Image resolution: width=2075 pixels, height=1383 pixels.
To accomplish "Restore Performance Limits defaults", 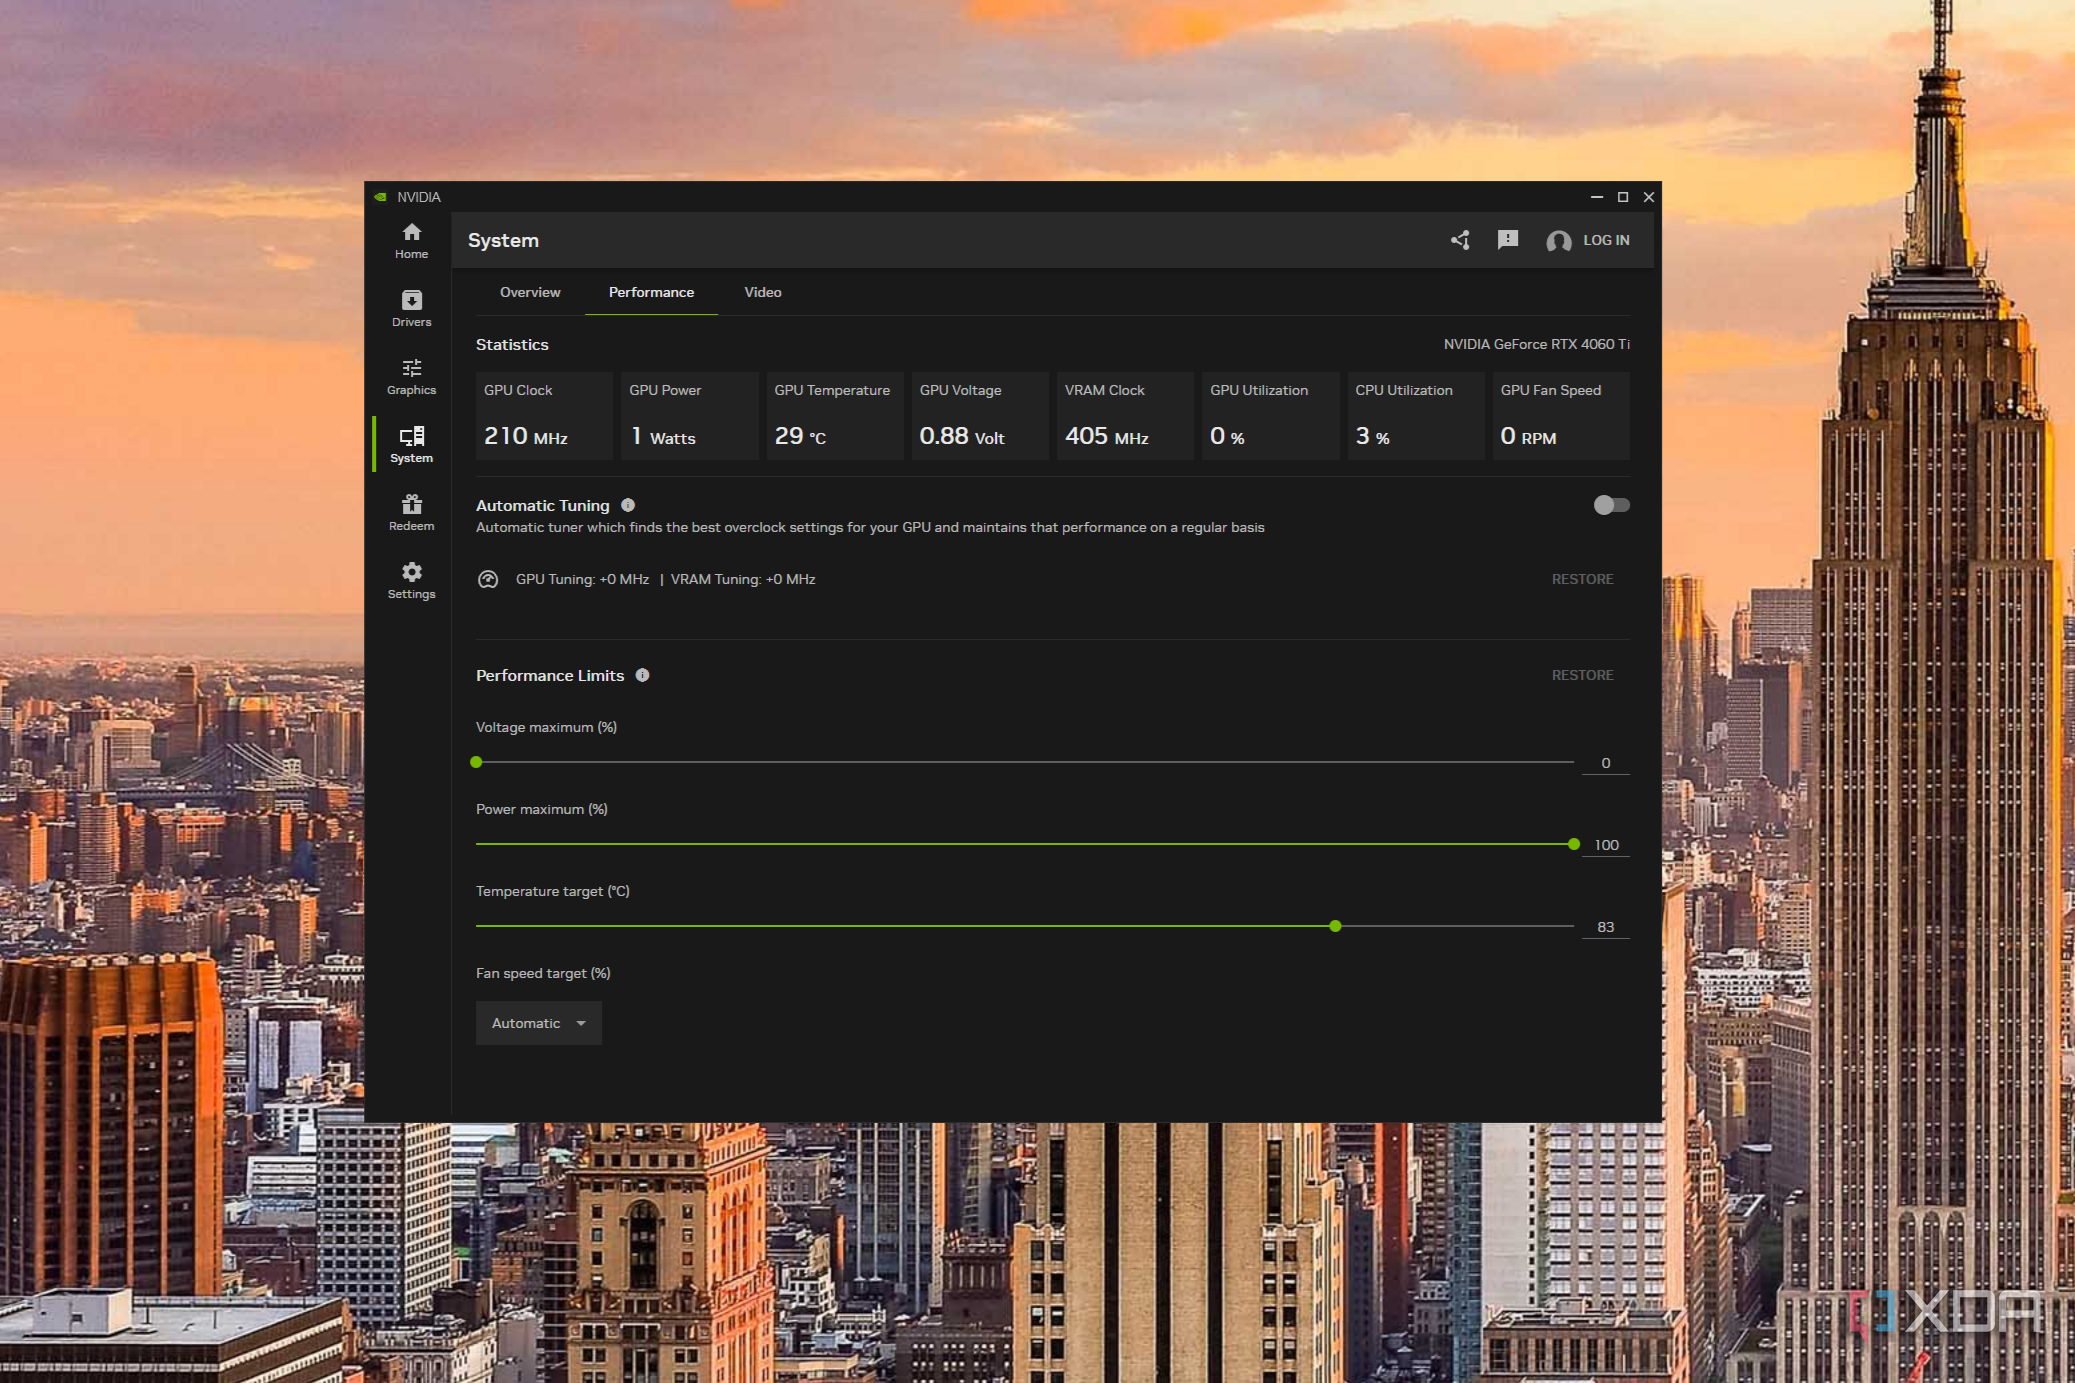I will click(1582, 675).
